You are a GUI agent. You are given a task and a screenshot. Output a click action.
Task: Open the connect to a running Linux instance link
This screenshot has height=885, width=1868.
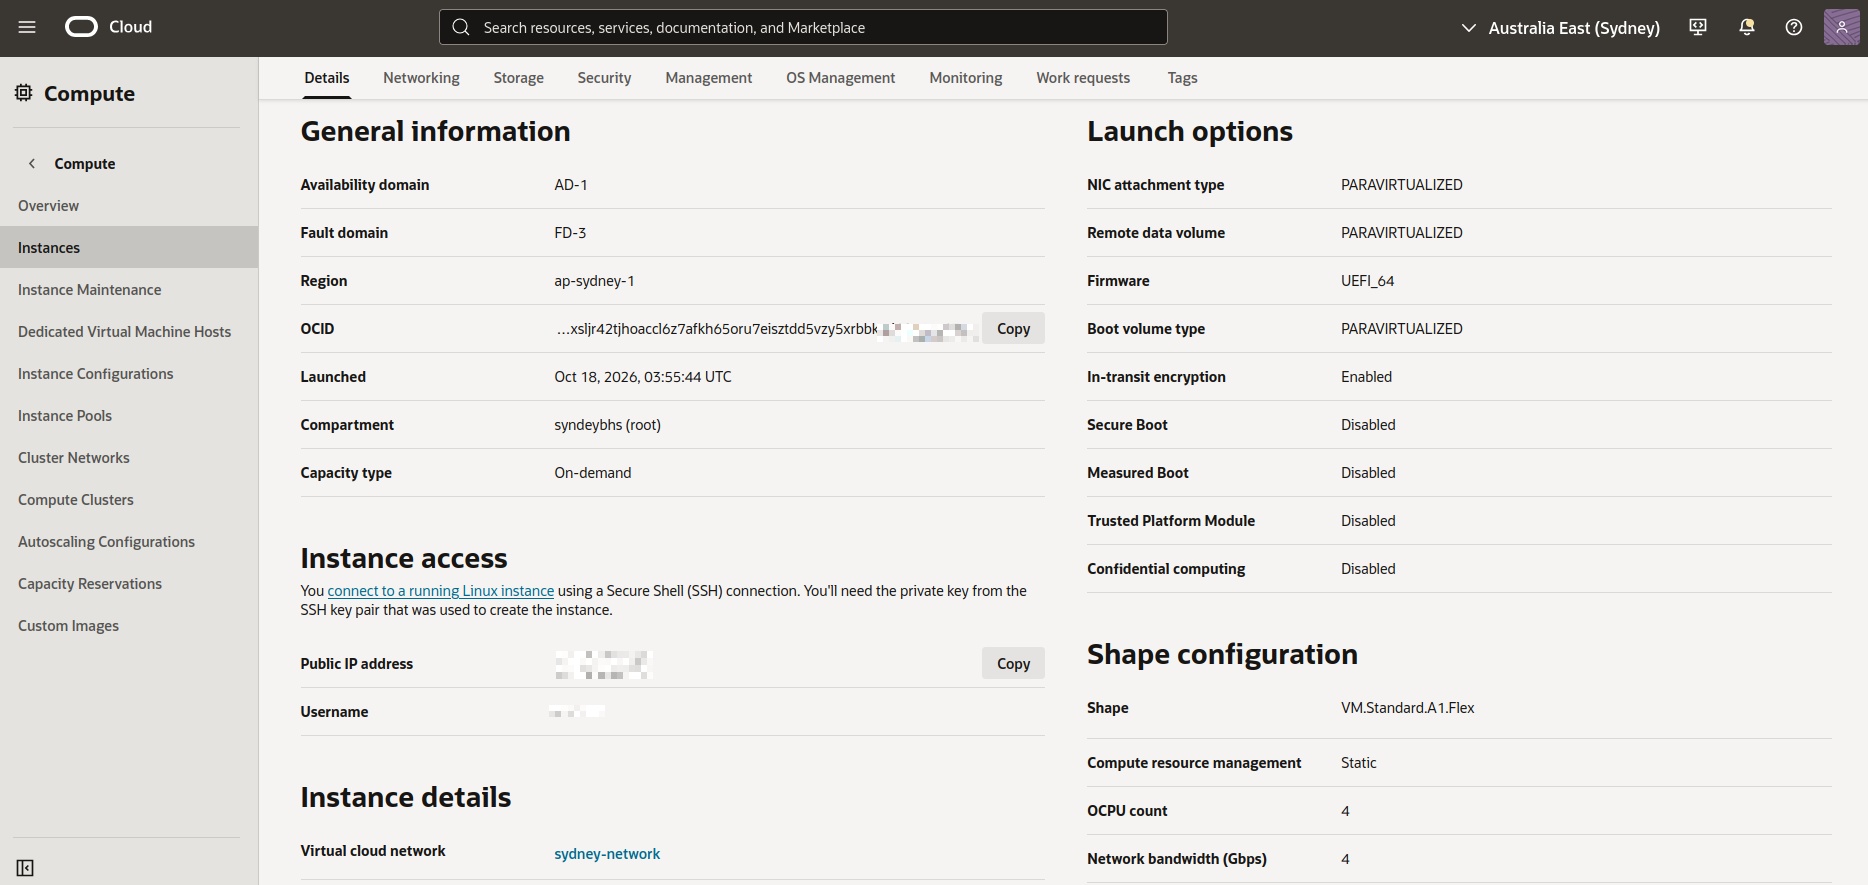[441, 591]
